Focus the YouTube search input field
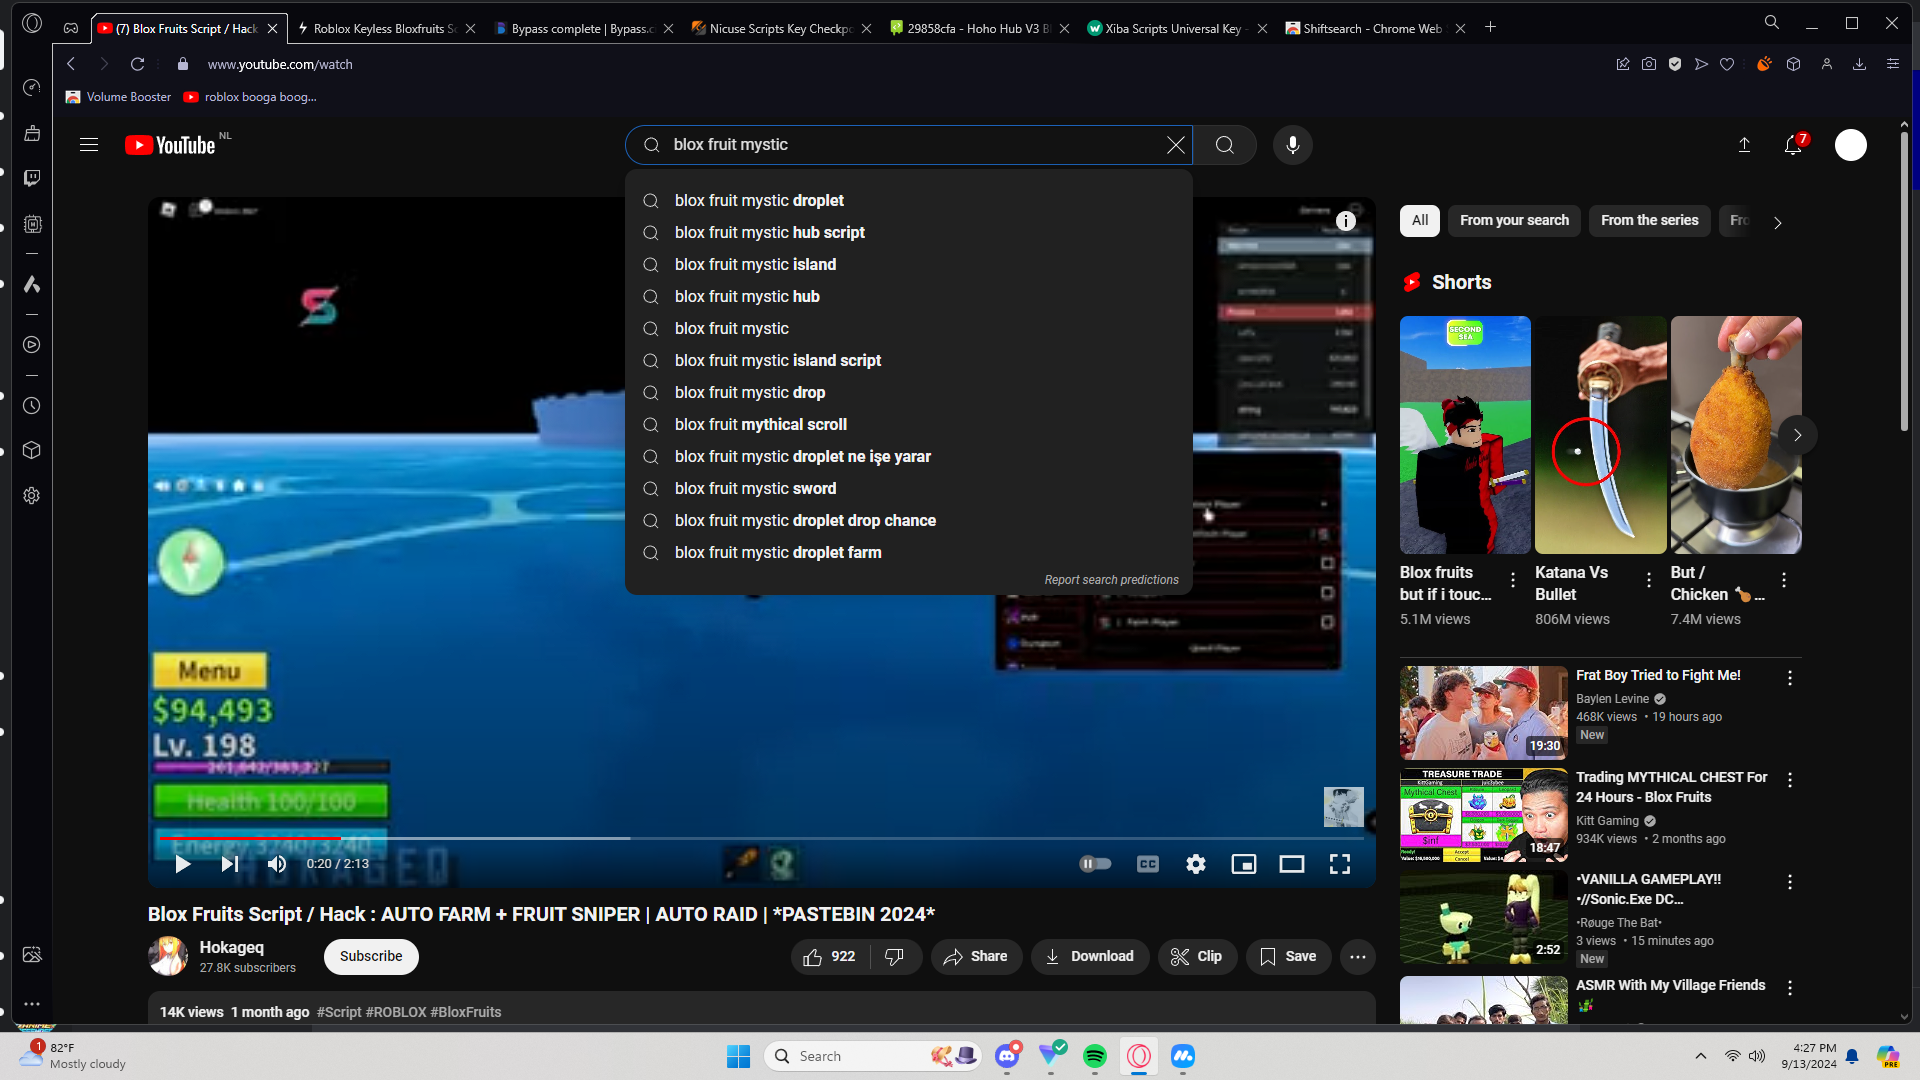 (910, 145)
